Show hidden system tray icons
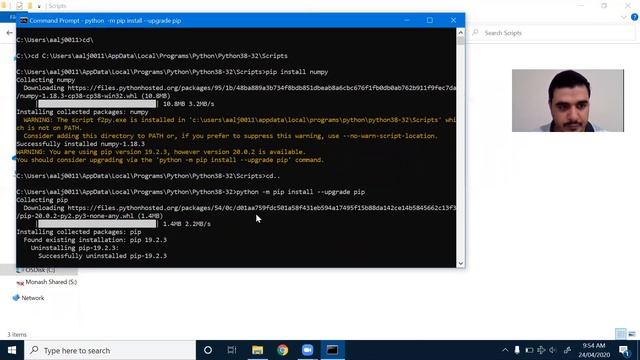 point(505,350)
